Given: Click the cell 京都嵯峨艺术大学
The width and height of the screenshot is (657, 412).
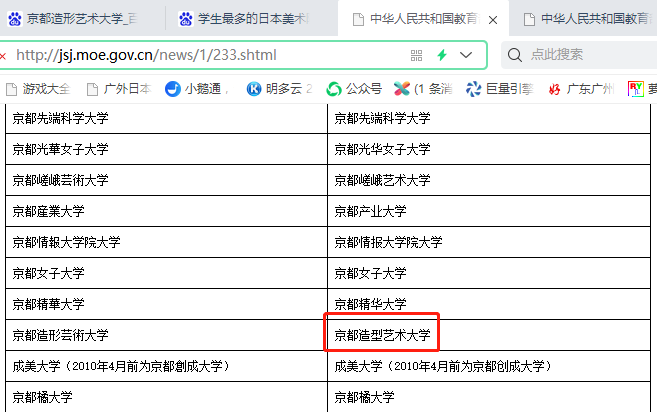Looking at the screenshot, I should (x=489, y=180).
